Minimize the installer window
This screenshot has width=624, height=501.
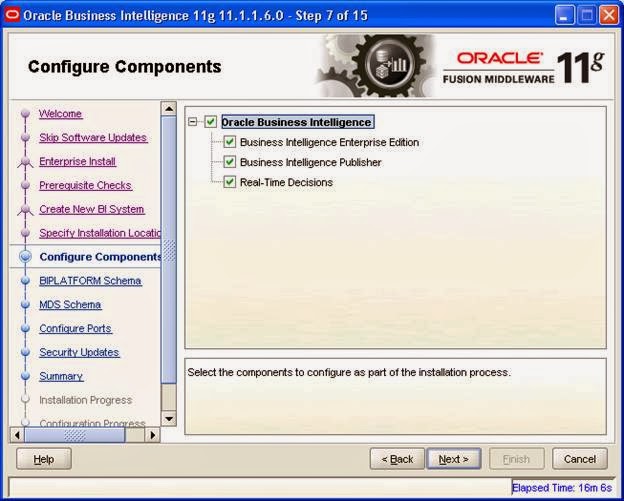click(x=565, y=16)
